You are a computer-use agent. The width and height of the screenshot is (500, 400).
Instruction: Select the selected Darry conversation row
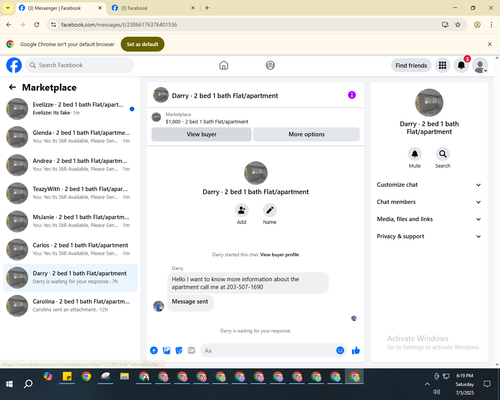(x=70, y=278)
